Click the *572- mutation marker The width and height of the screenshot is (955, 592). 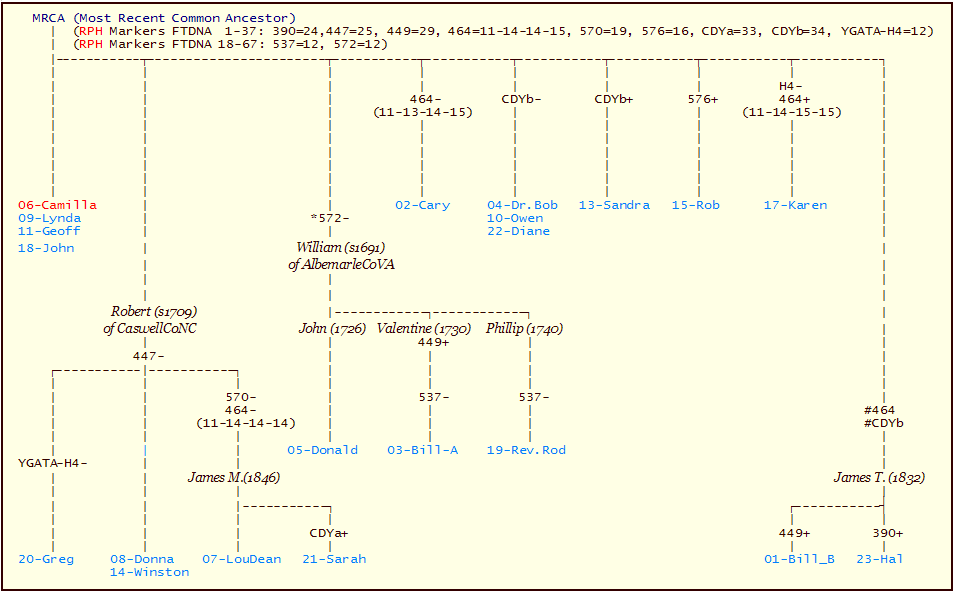click(x=329, y=218)
